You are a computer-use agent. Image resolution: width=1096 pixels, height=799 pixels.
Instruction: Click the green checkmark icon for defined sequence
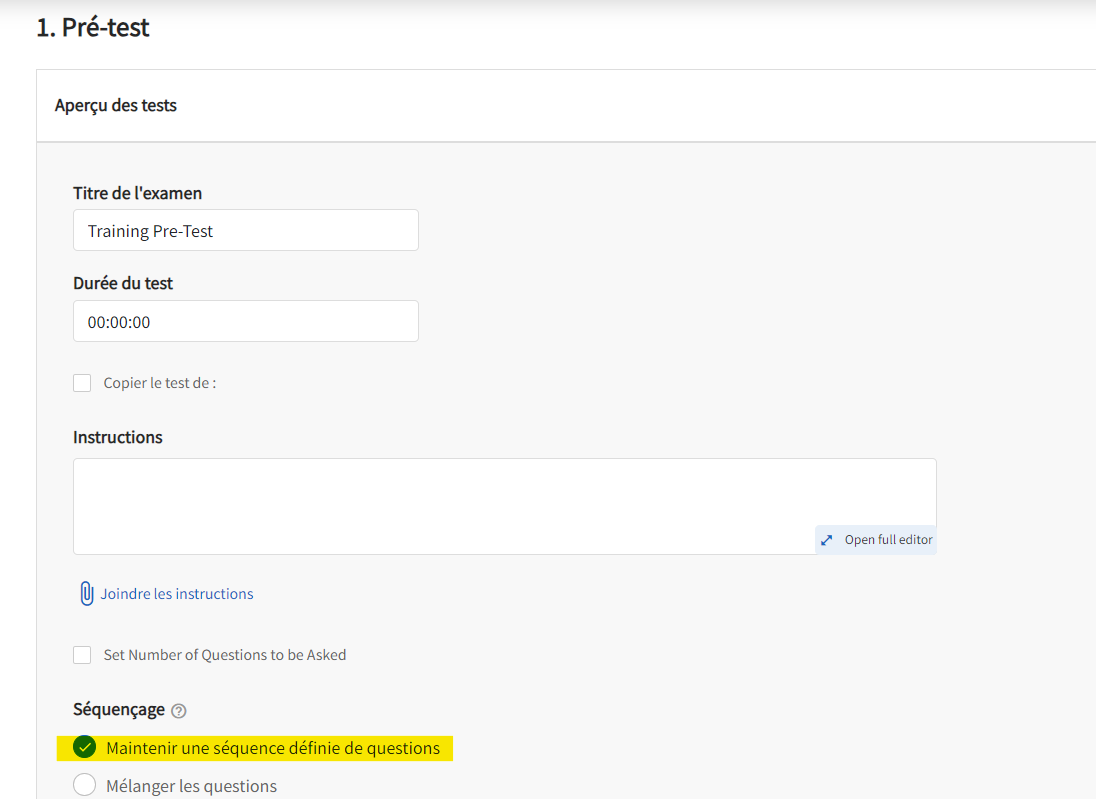click(x=85, y=748)
